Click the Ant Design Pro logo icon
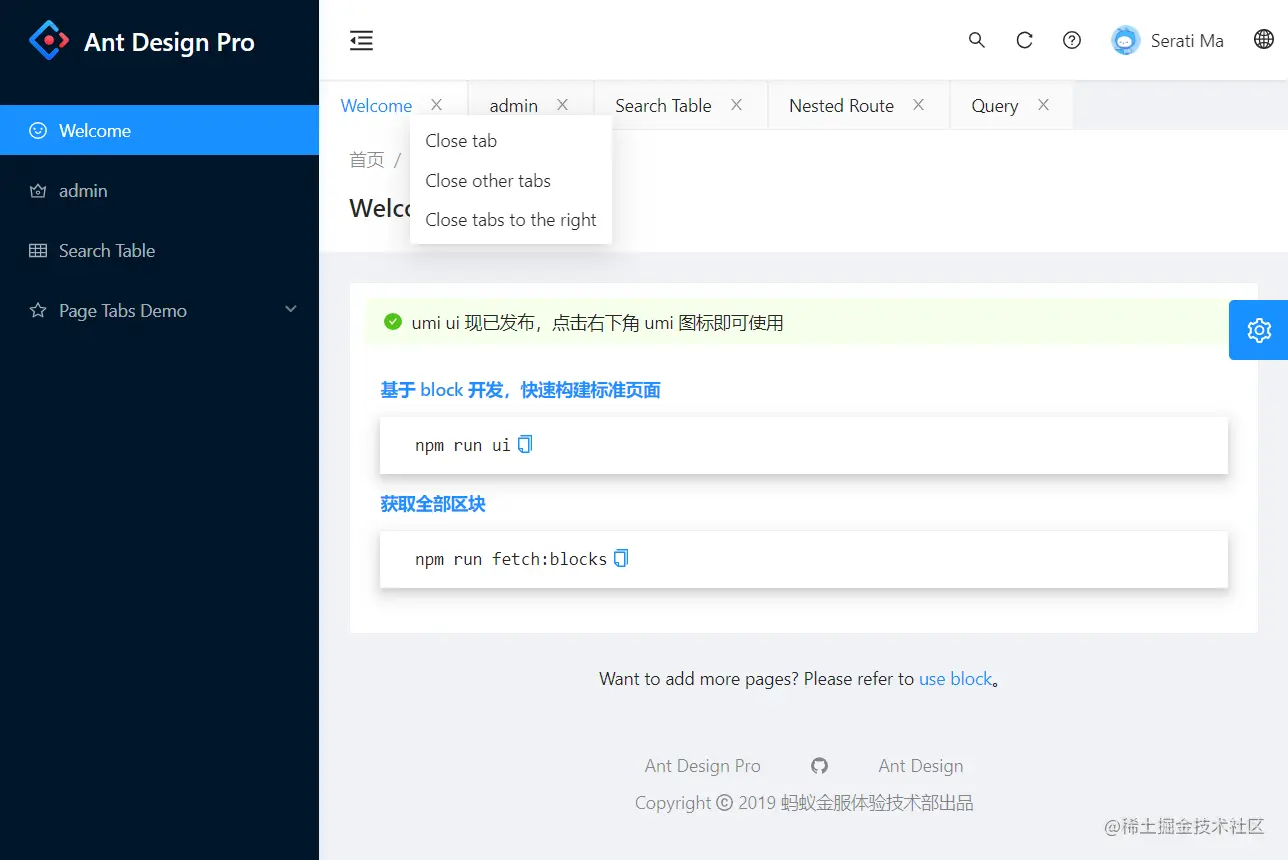This screenshot has height=860, width=1288. [49, 41]
